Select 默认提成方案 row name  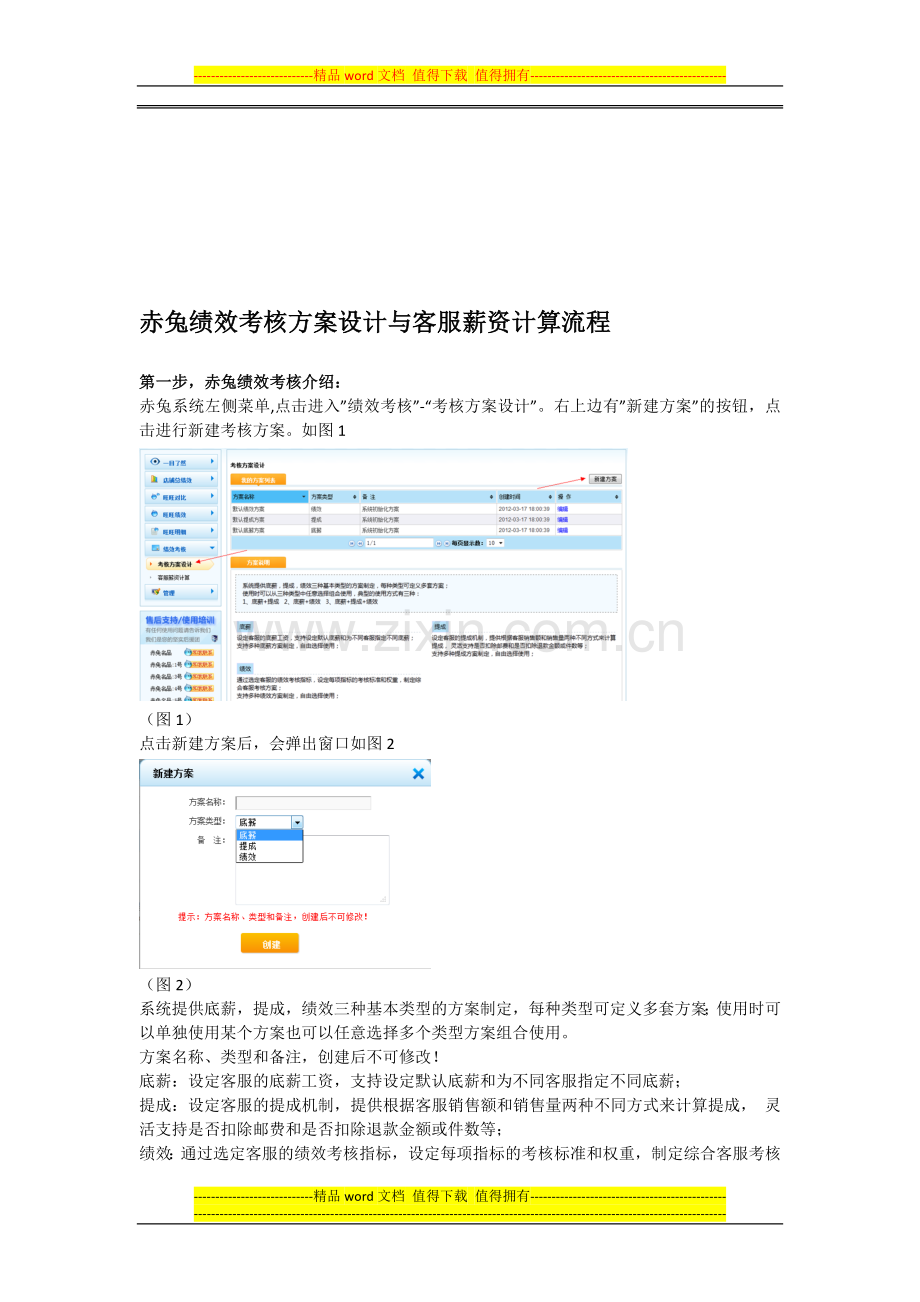pos(248,519)
